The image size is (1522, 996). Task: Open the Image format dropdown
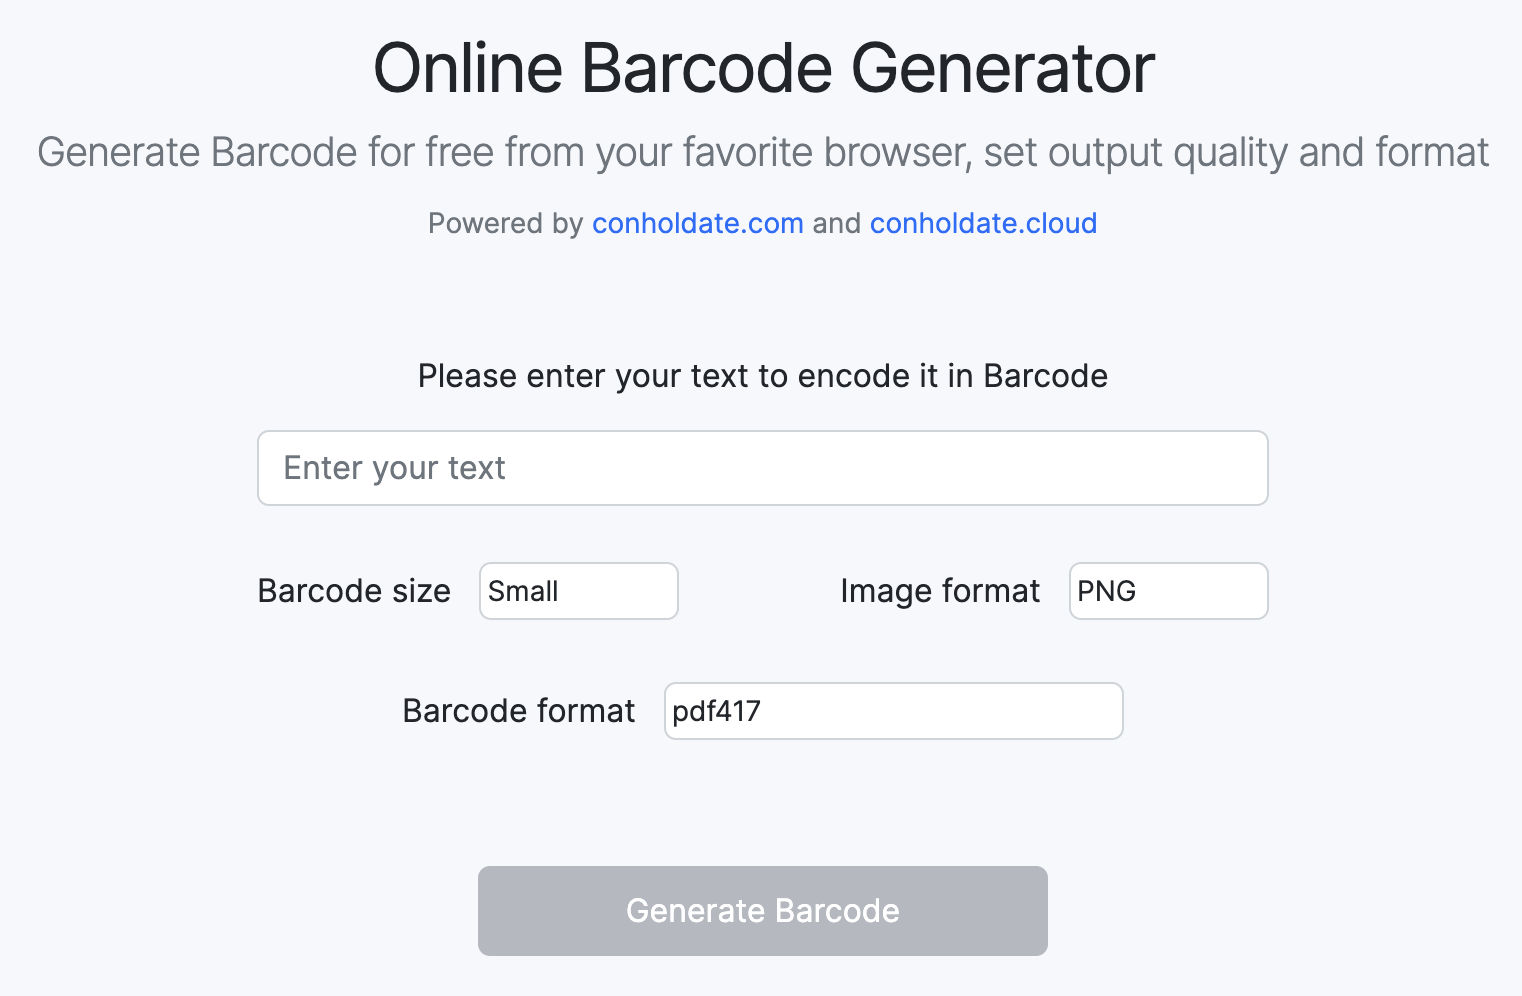click(1168, 591)
